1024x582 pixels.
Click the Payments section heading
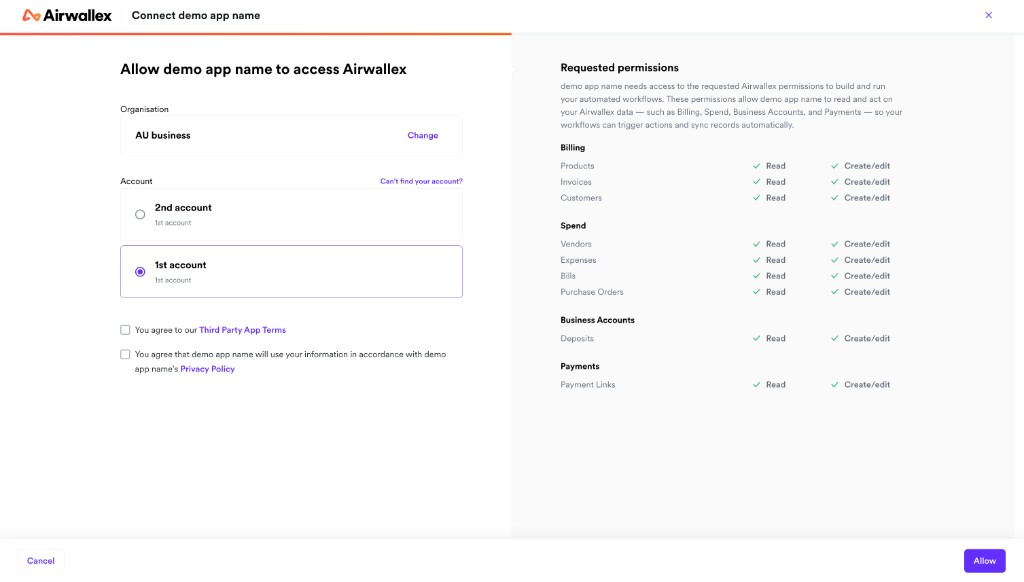coord(579,366)
